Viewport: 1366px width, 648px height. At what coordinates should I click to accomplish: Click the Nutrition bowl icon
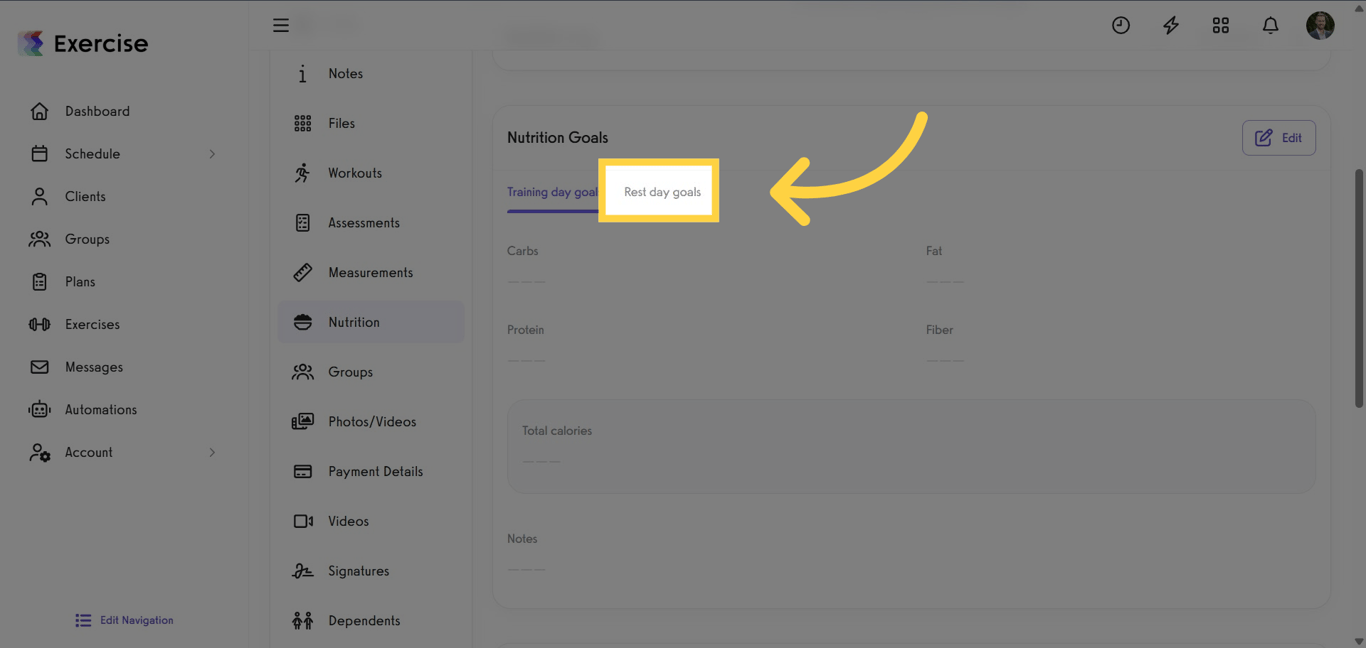pyautogui.click(x=302, y=322)
